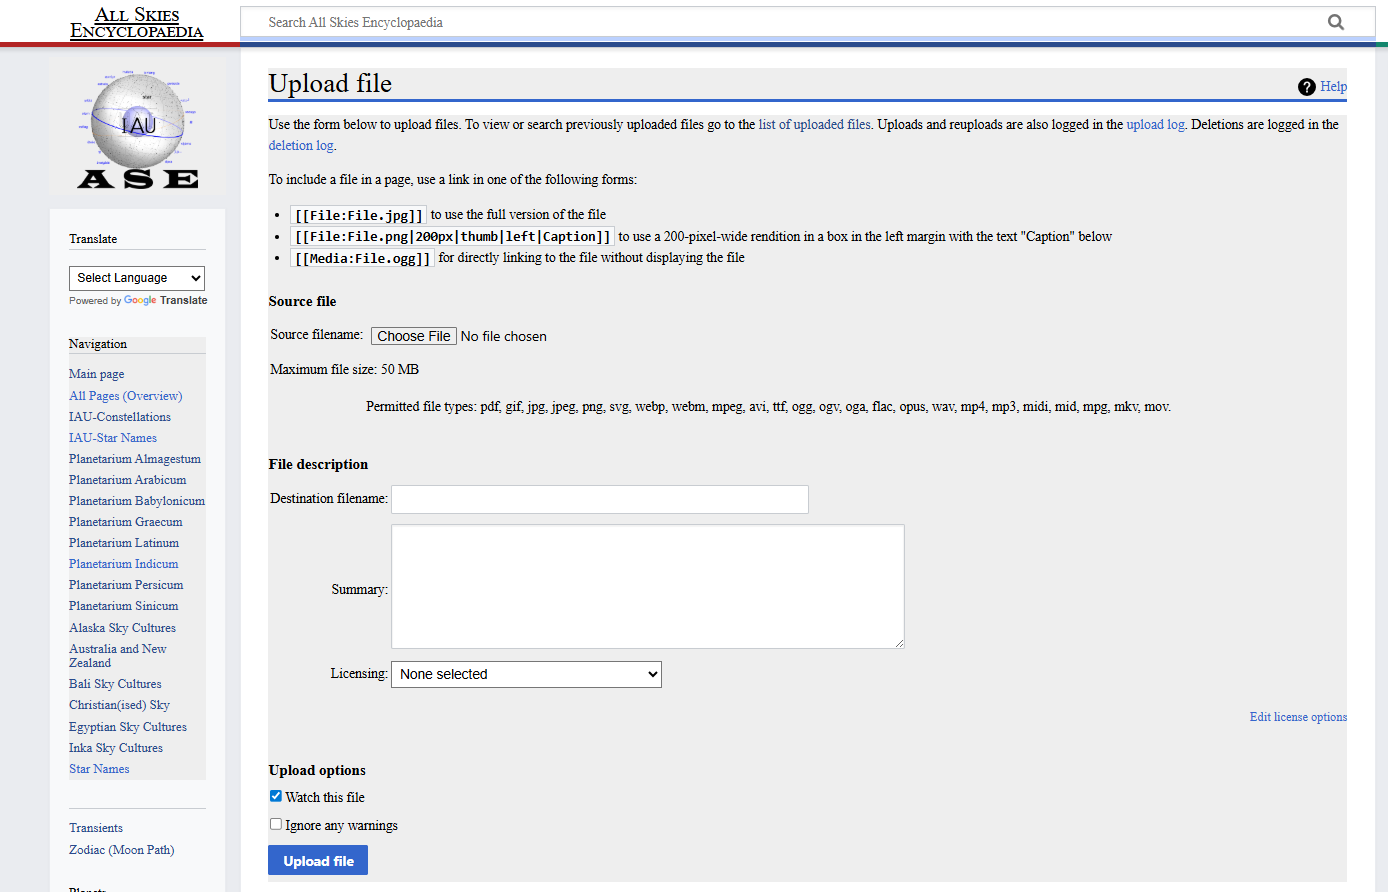Viewport: 1388px width, 892px height.
Task: Follow the upload log link
Action: [x=1155, y=125]
